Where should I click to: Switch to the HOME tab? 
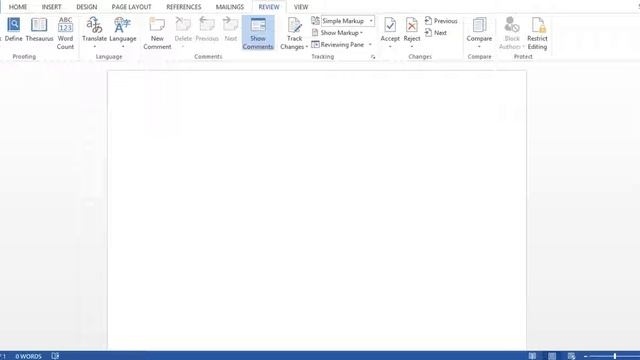[18, 7]
